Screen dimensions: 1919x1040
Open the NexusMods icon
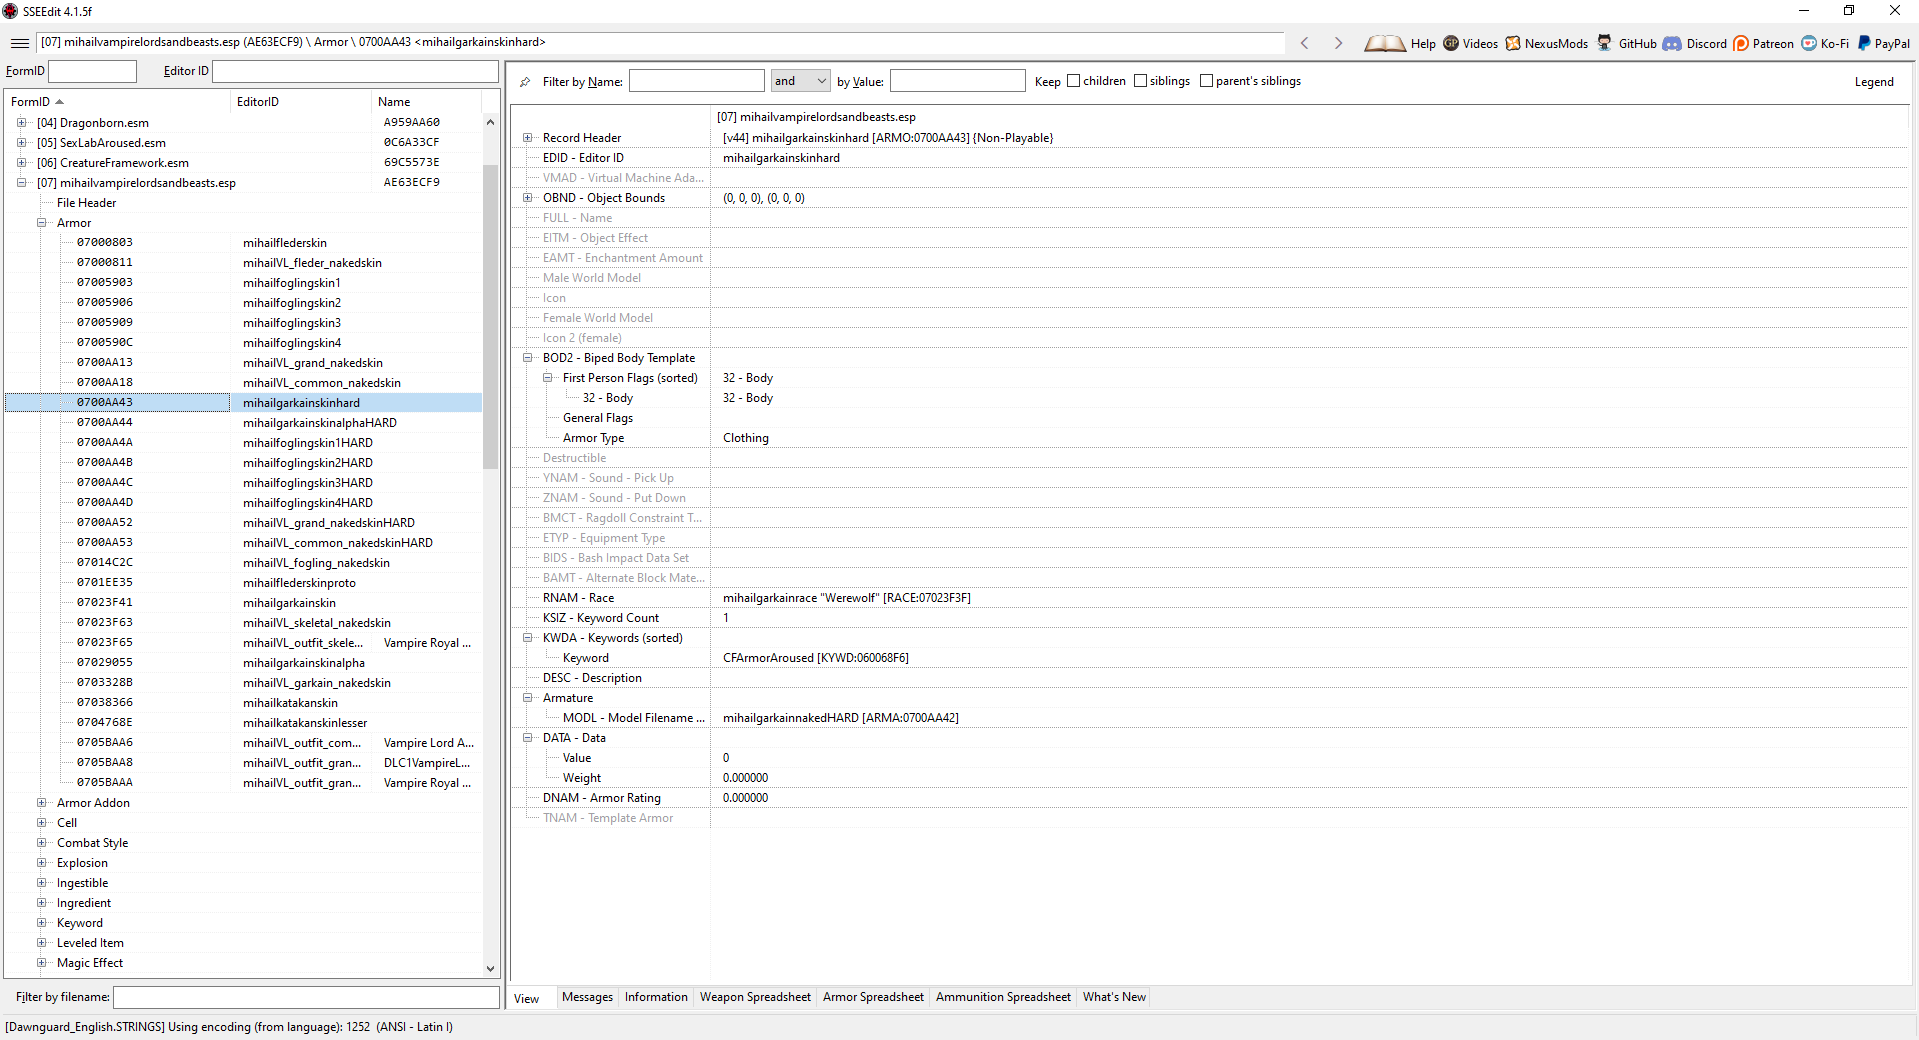[x=1513, y=43]
